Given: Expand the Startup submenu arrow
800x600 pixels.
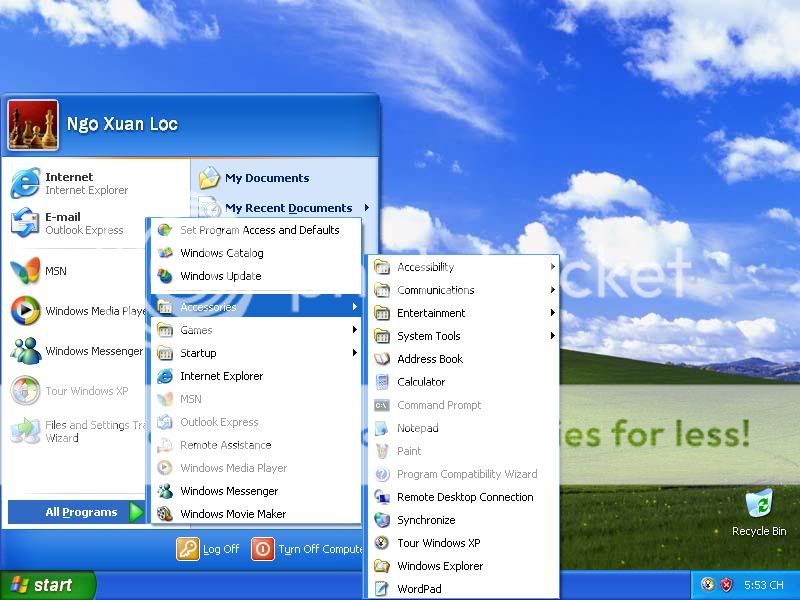Looking at the screenshot, I should [354, 353].
